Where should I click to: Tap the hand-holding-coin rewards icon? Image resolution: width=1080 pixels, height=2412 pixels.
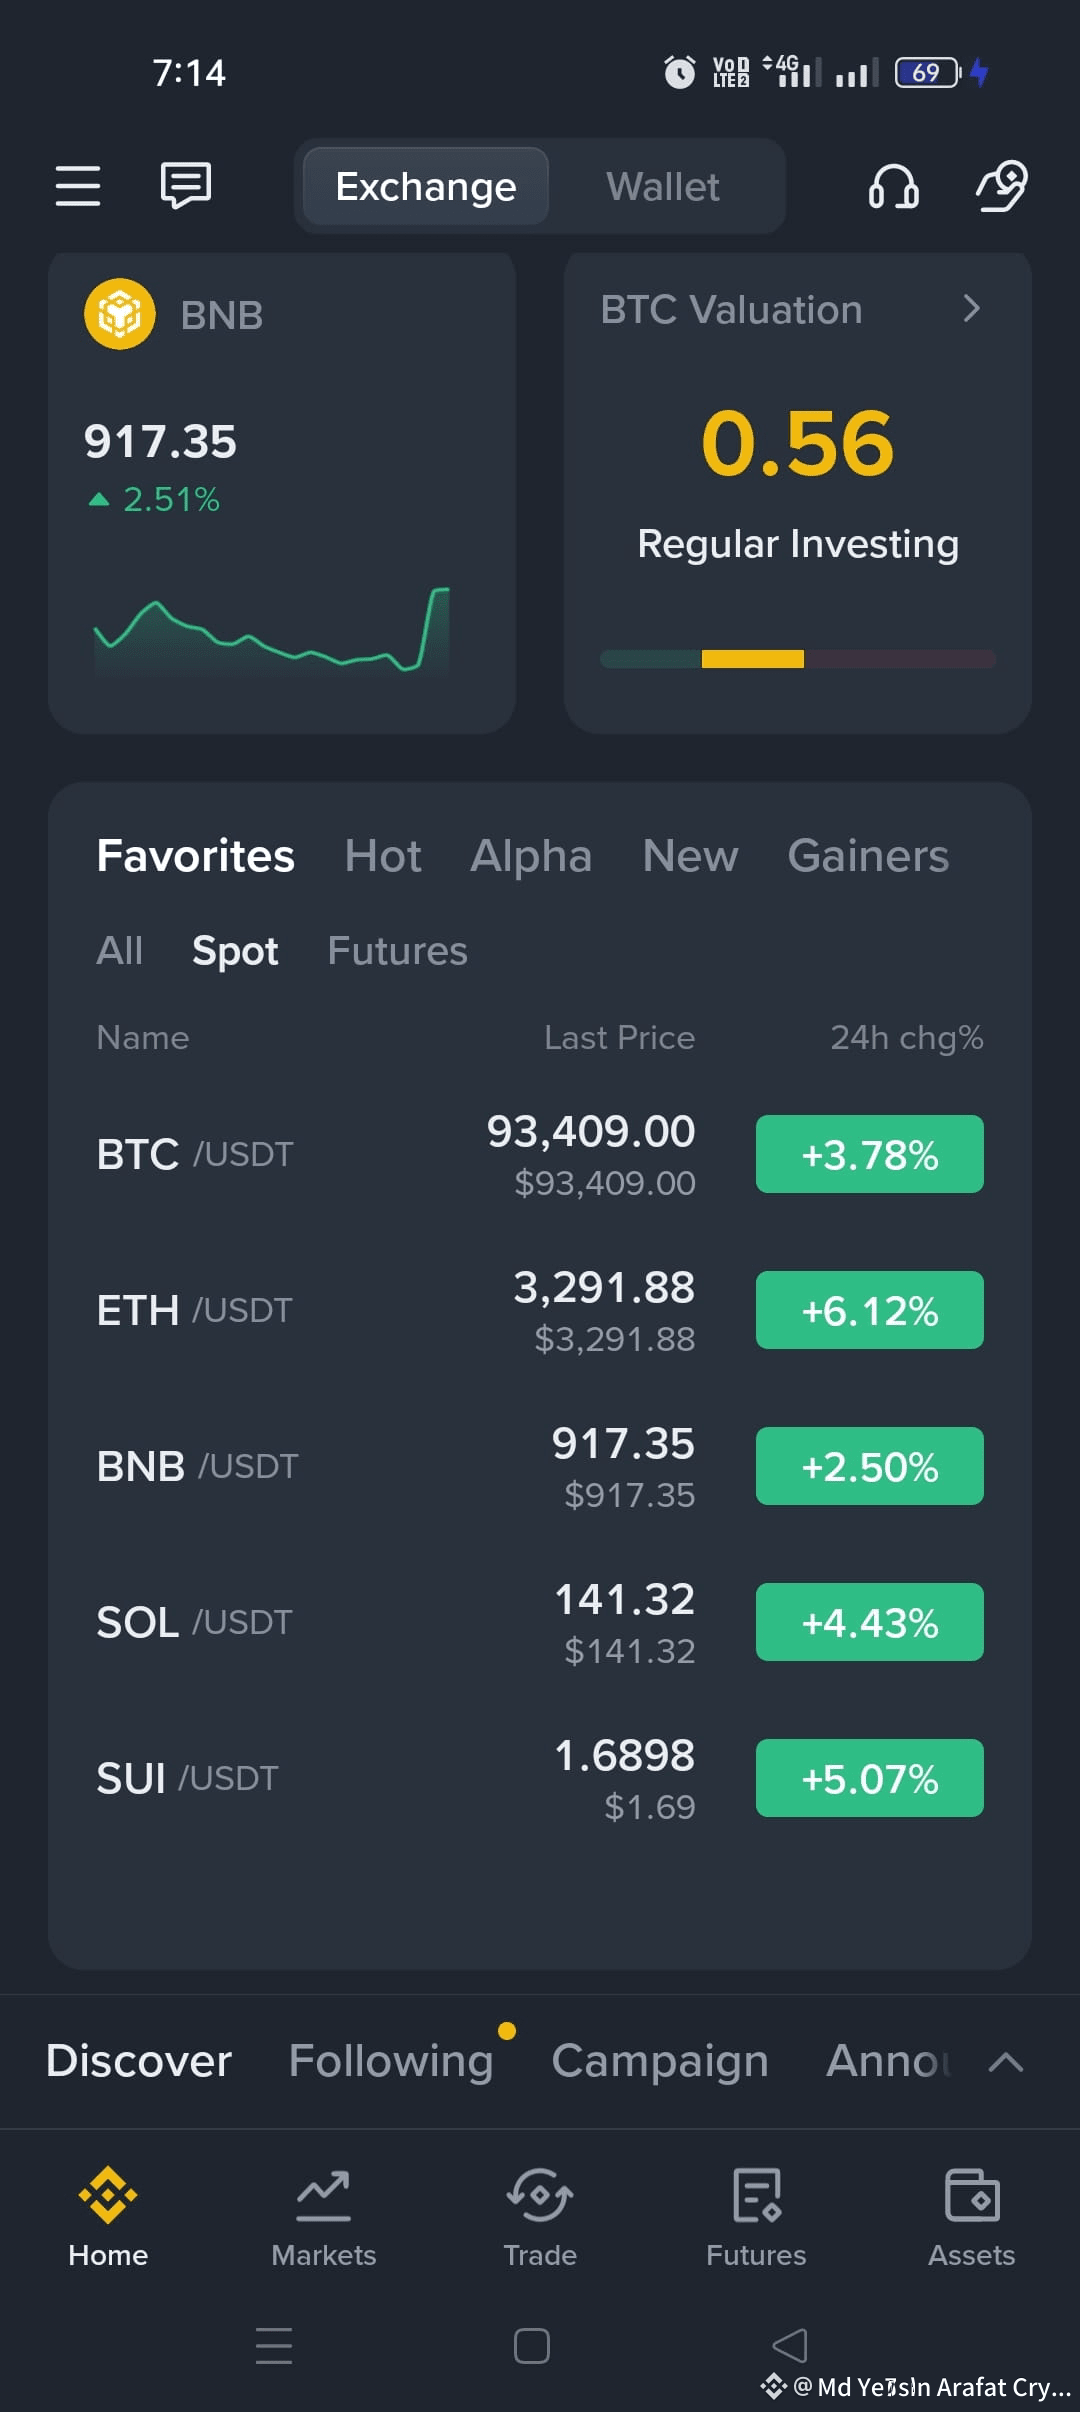tap(1002, 186)
